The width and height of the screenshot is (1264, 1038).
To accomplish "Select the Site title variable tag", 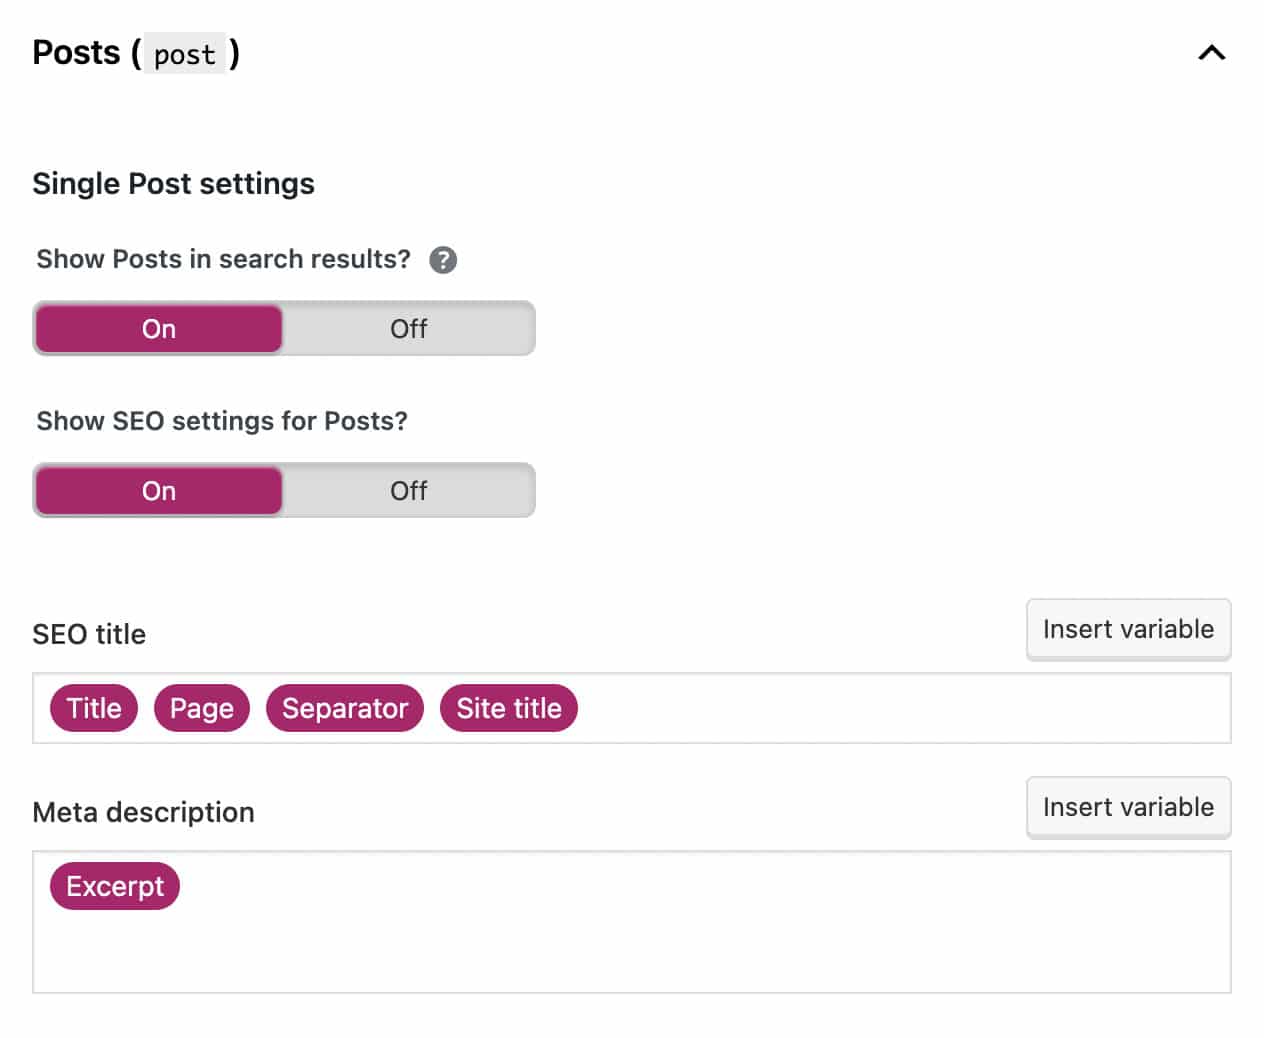I will pyautogui.click(x=509, y=708).
